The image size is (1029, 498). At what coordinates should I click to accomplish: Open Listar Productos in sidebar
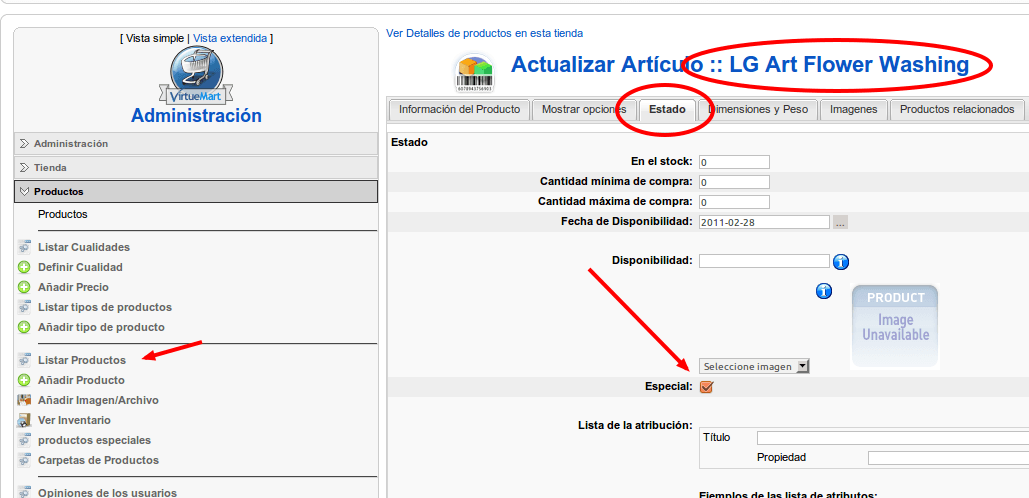[x=81, y=360]
